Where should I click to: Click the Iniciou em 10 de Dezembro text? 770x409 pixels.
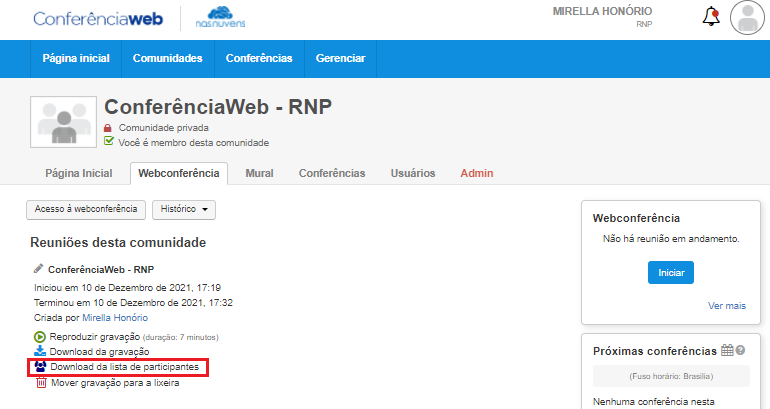coord(127,288)
